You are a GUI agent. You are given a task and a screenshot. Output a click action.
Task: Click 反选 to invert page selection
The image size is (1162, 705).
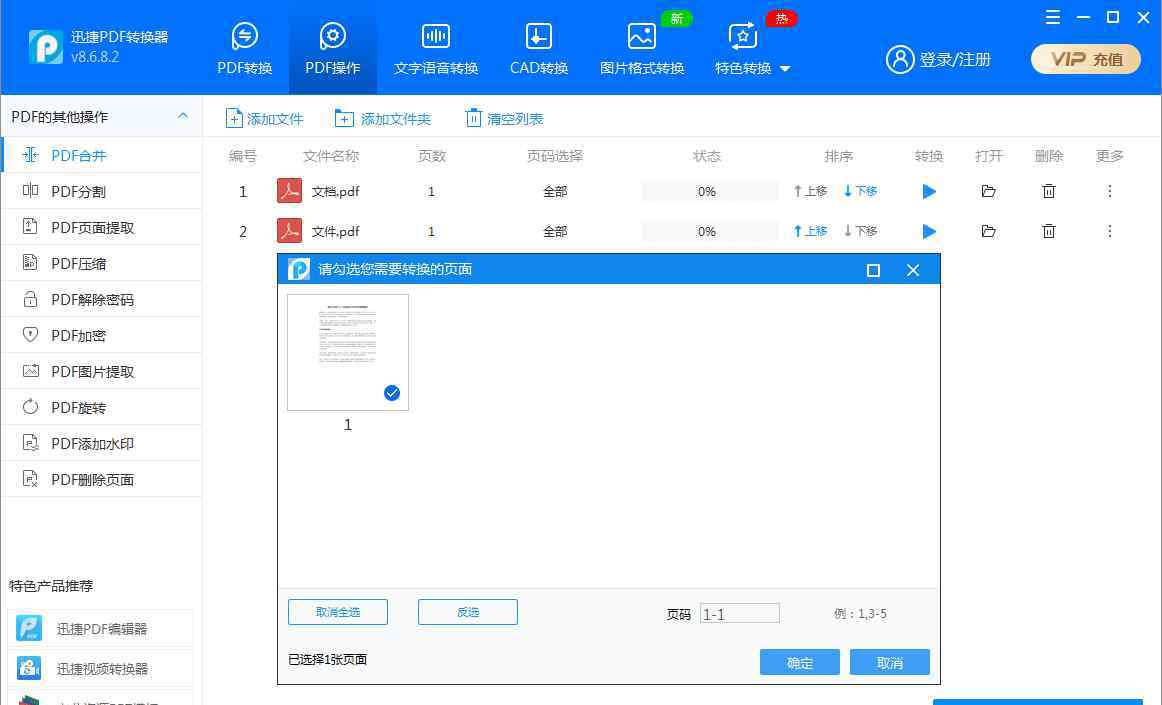click(467, 612)
